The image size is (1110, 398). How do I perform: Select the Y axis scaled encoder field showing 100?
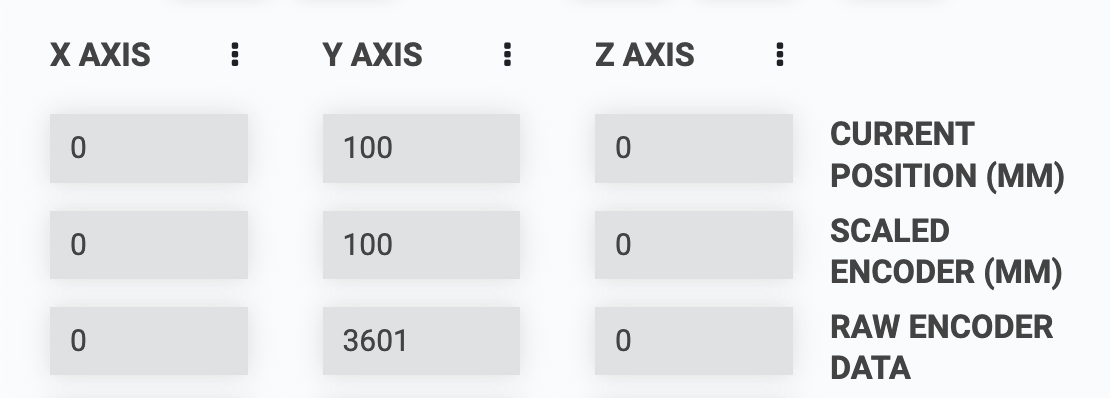pyautogui.click(x=421, y=244)
